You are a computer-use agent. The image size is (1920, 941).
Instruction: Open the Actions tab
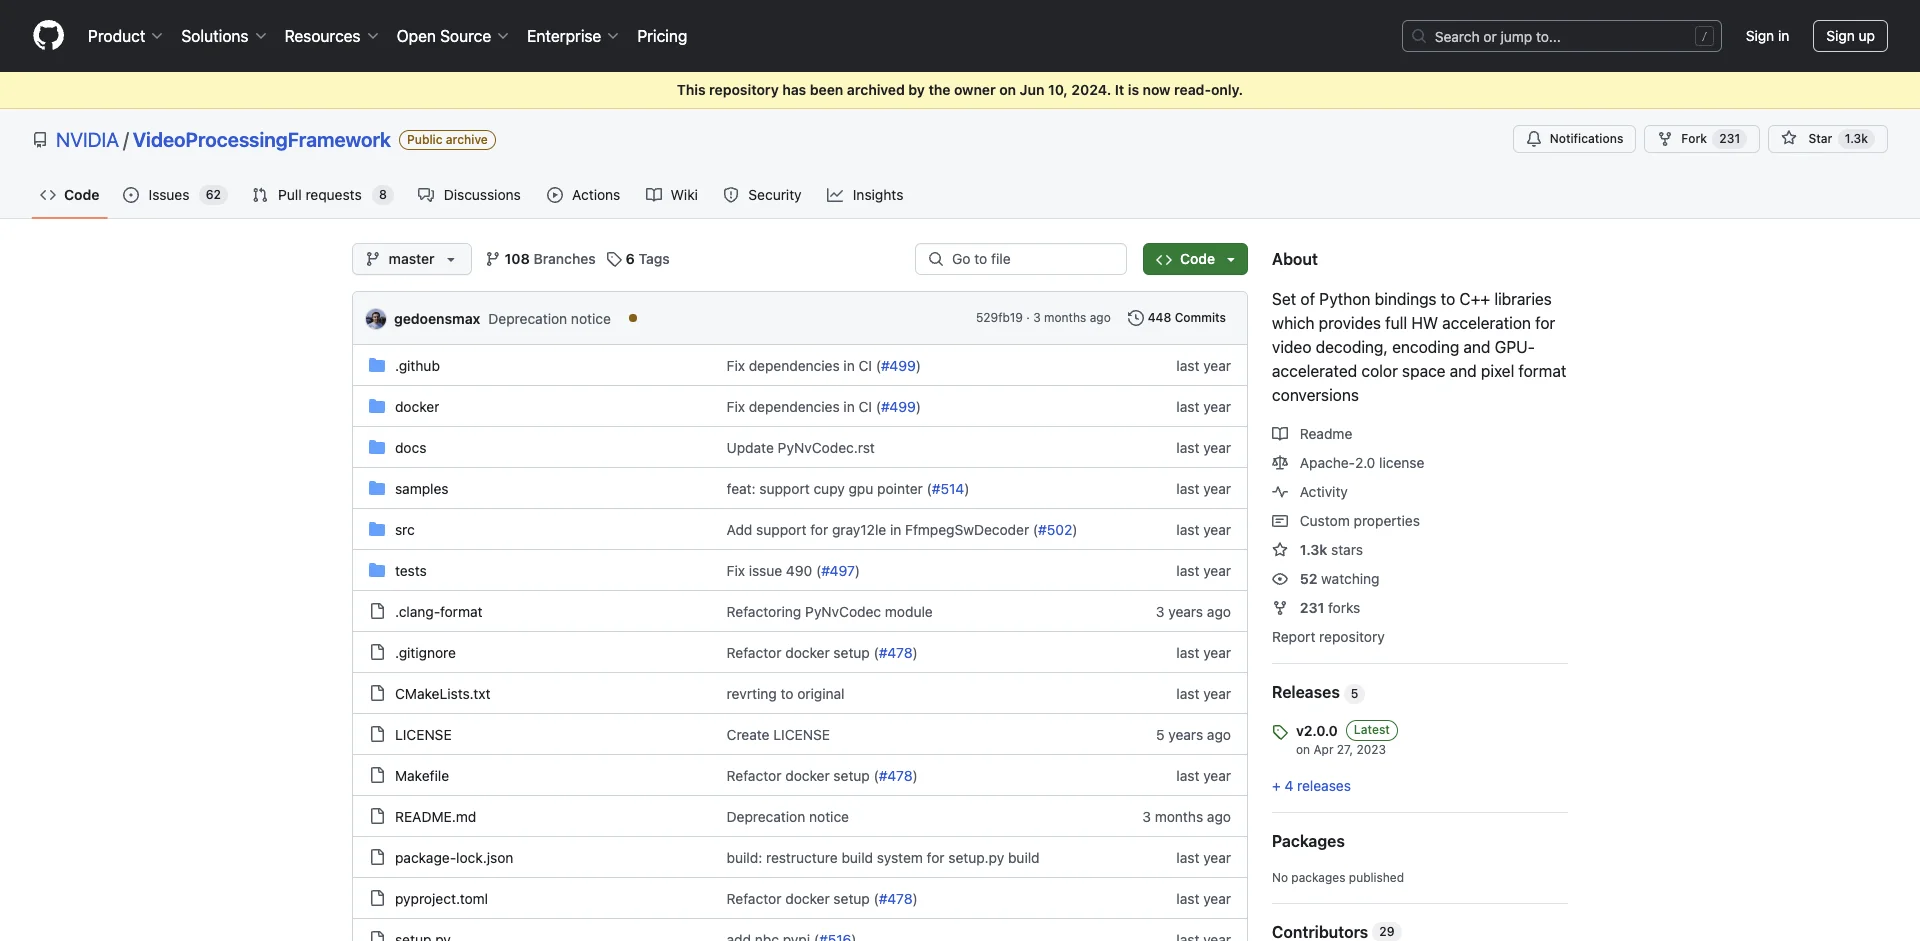coord(584,195)
